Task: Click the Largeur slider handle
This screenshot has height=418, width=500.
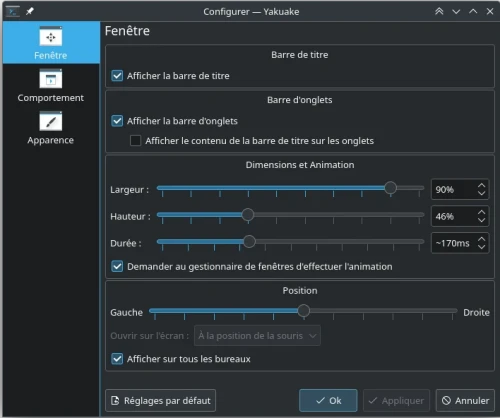Action: [390, 188]
